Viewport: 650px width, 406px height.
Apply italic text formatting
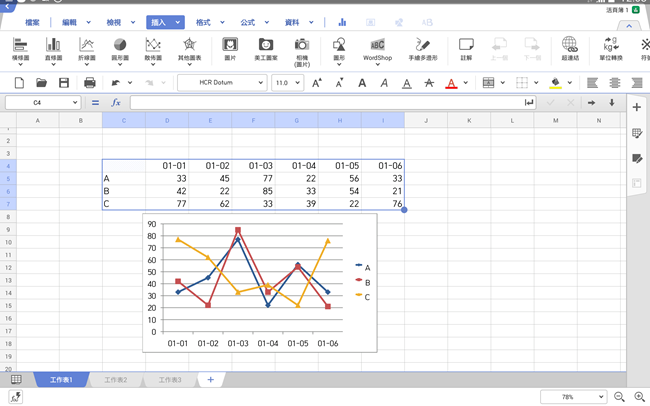384,83
